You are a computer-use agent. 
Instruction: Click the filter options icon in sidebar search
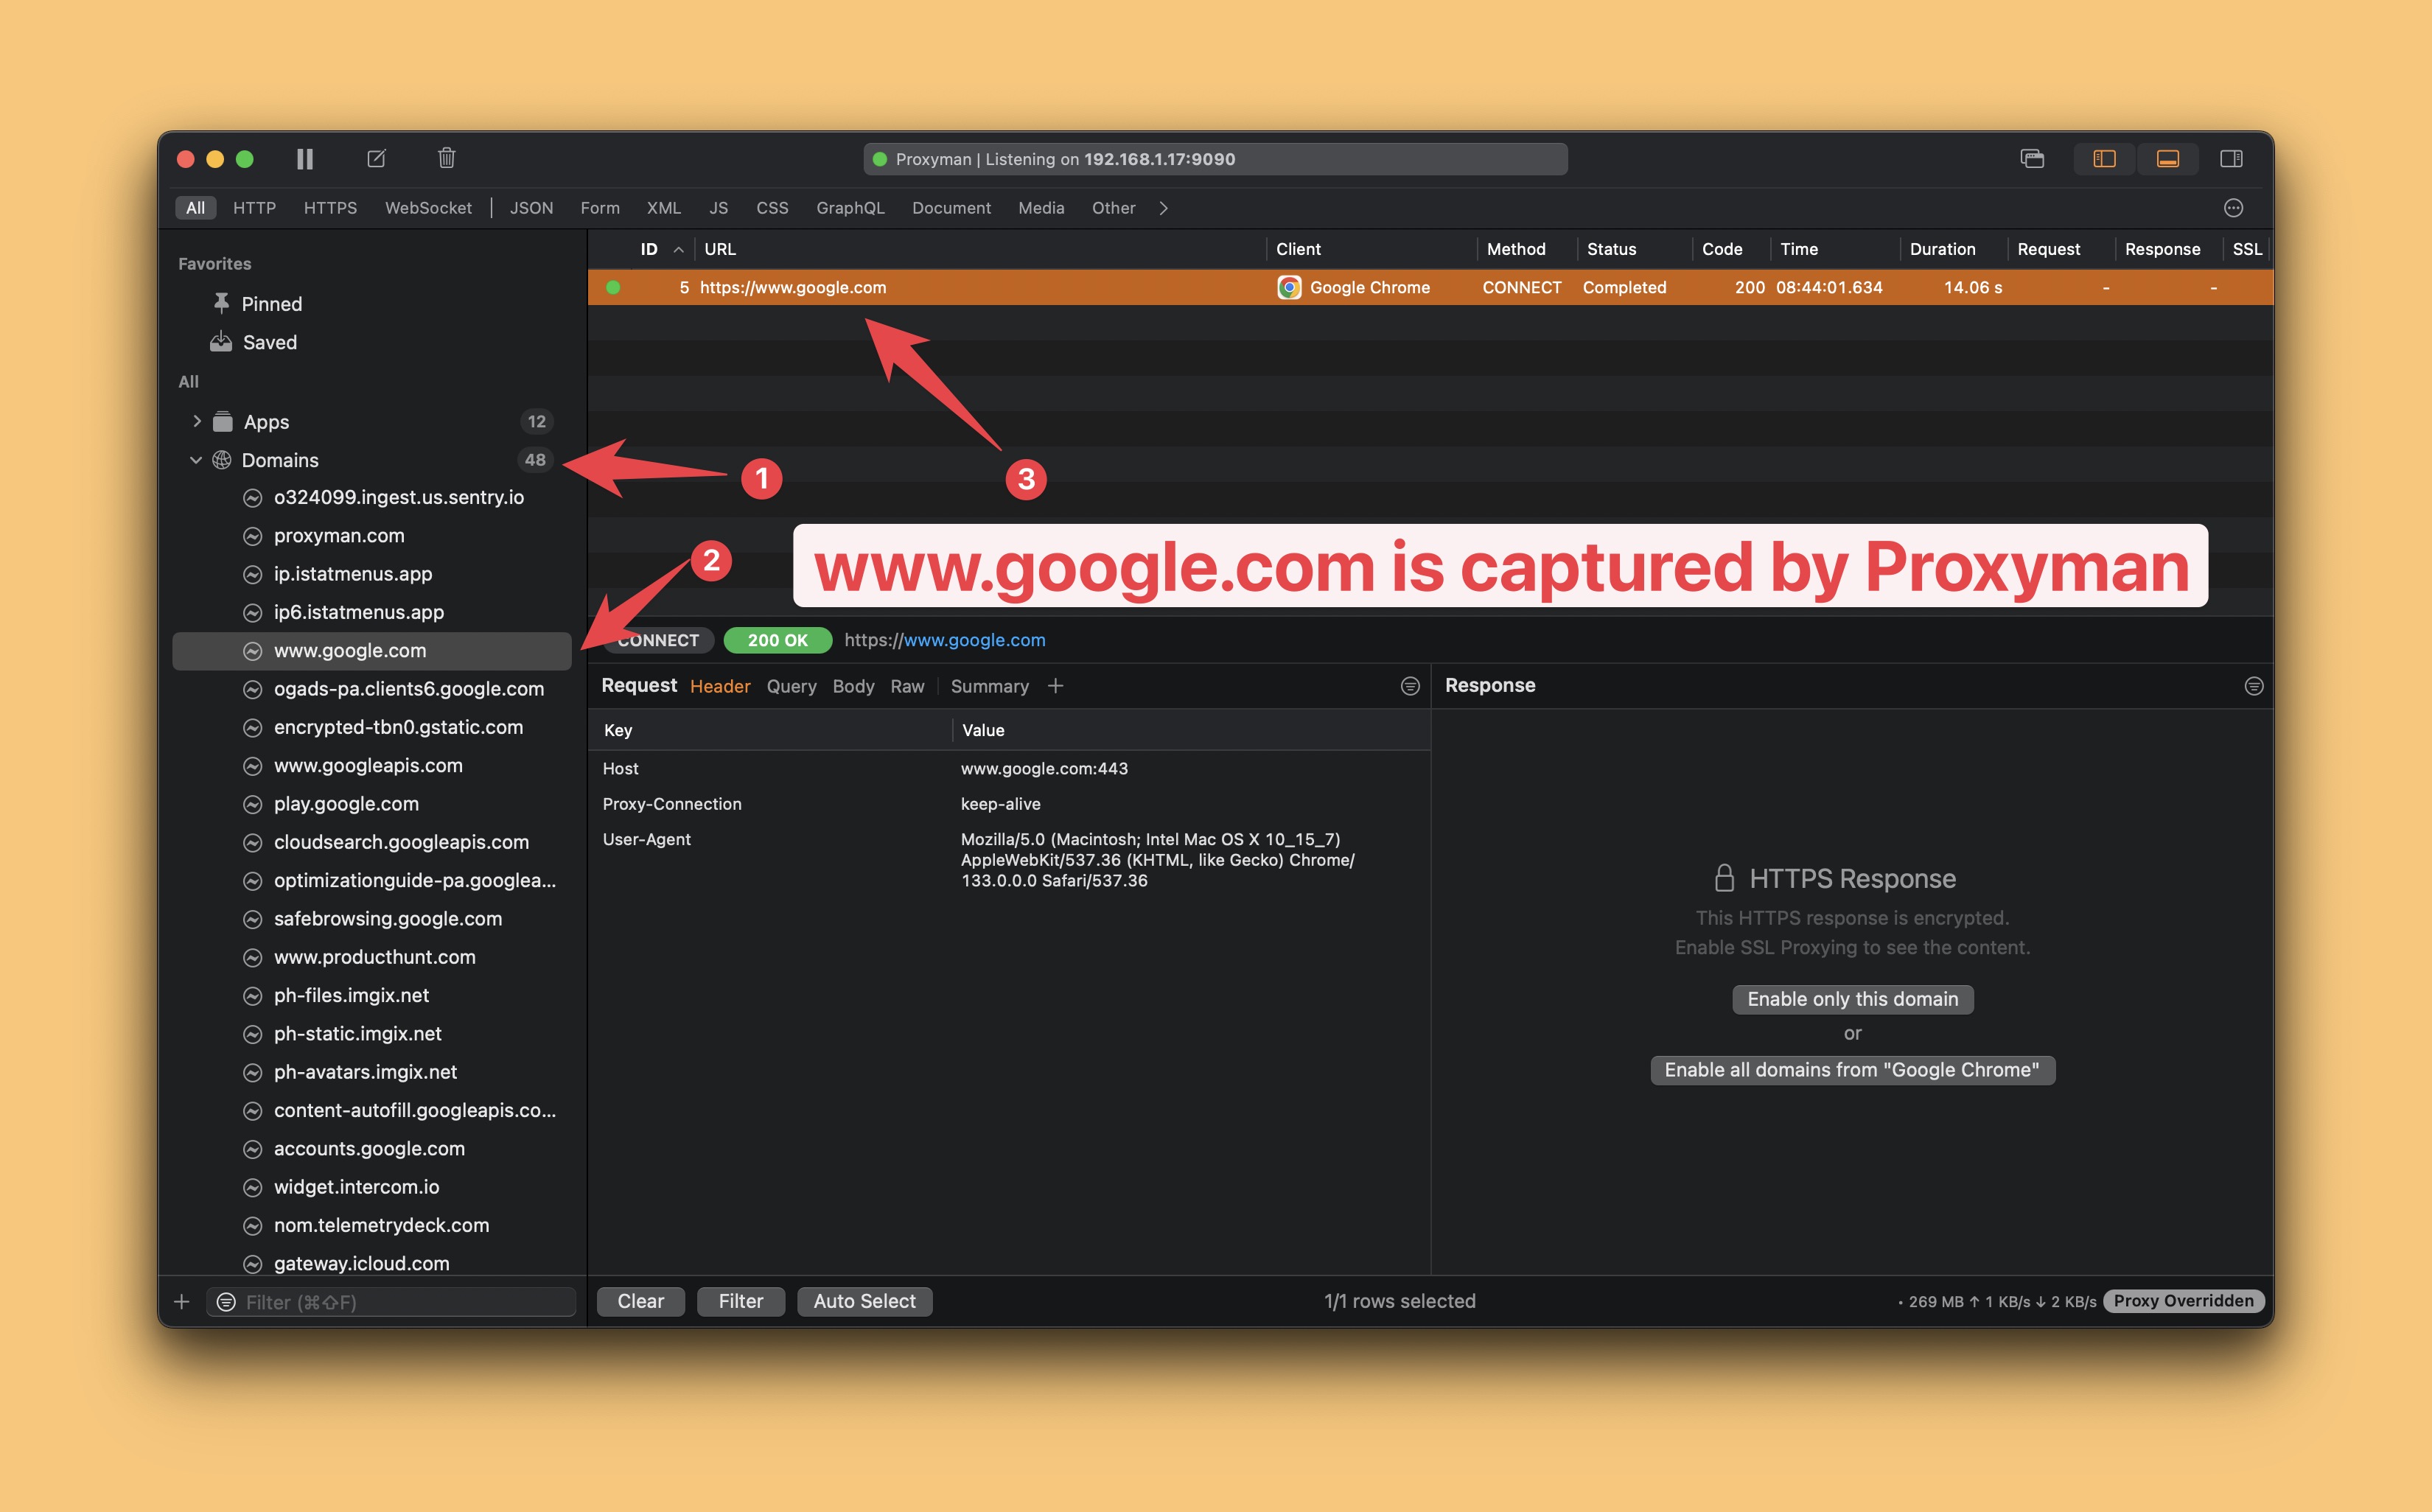[227, 1301]
